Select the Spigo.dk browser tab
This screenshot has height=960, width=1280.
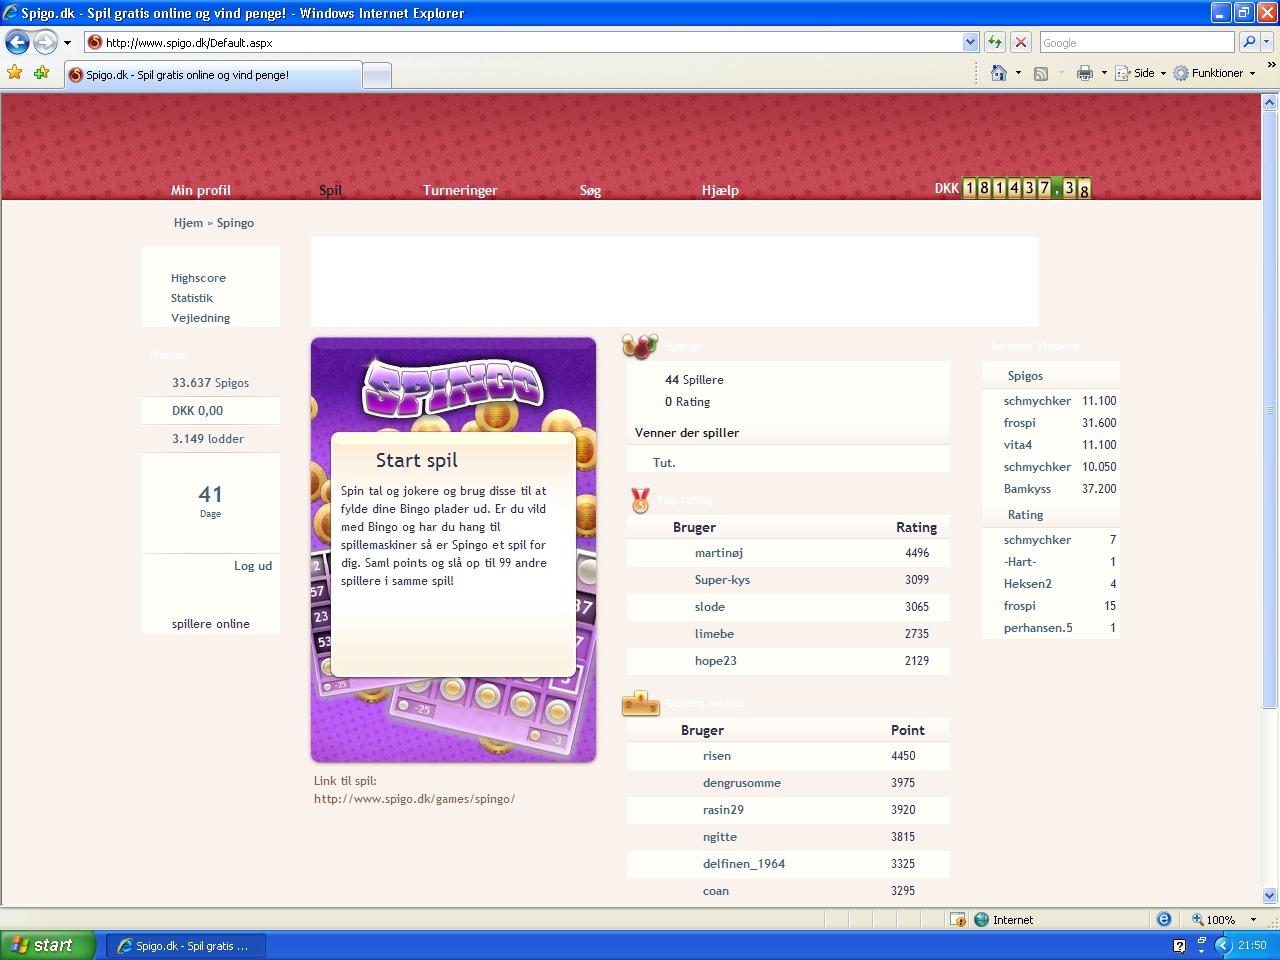coord(212,75)
